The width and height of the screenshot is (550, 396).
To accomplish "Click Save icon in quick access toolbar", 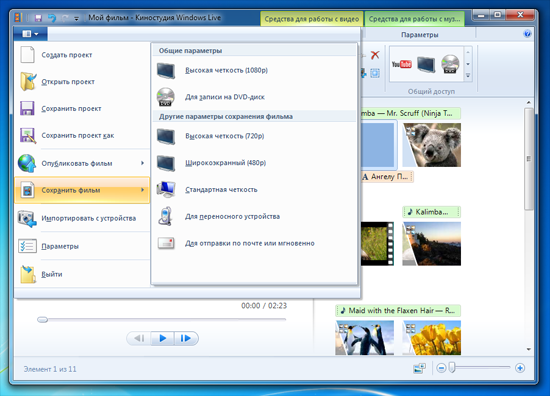I will click(x=38, y=18).
